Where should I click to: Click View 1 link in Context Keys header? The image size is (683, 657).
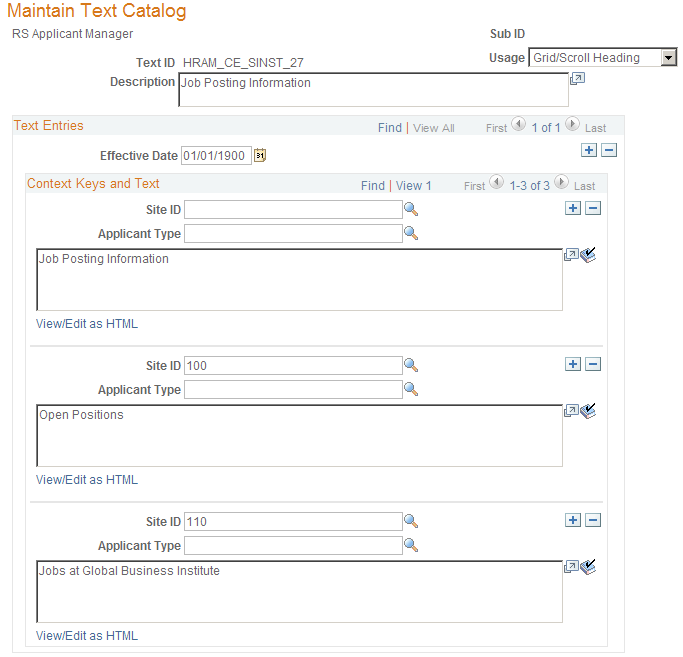click(413, 186)
